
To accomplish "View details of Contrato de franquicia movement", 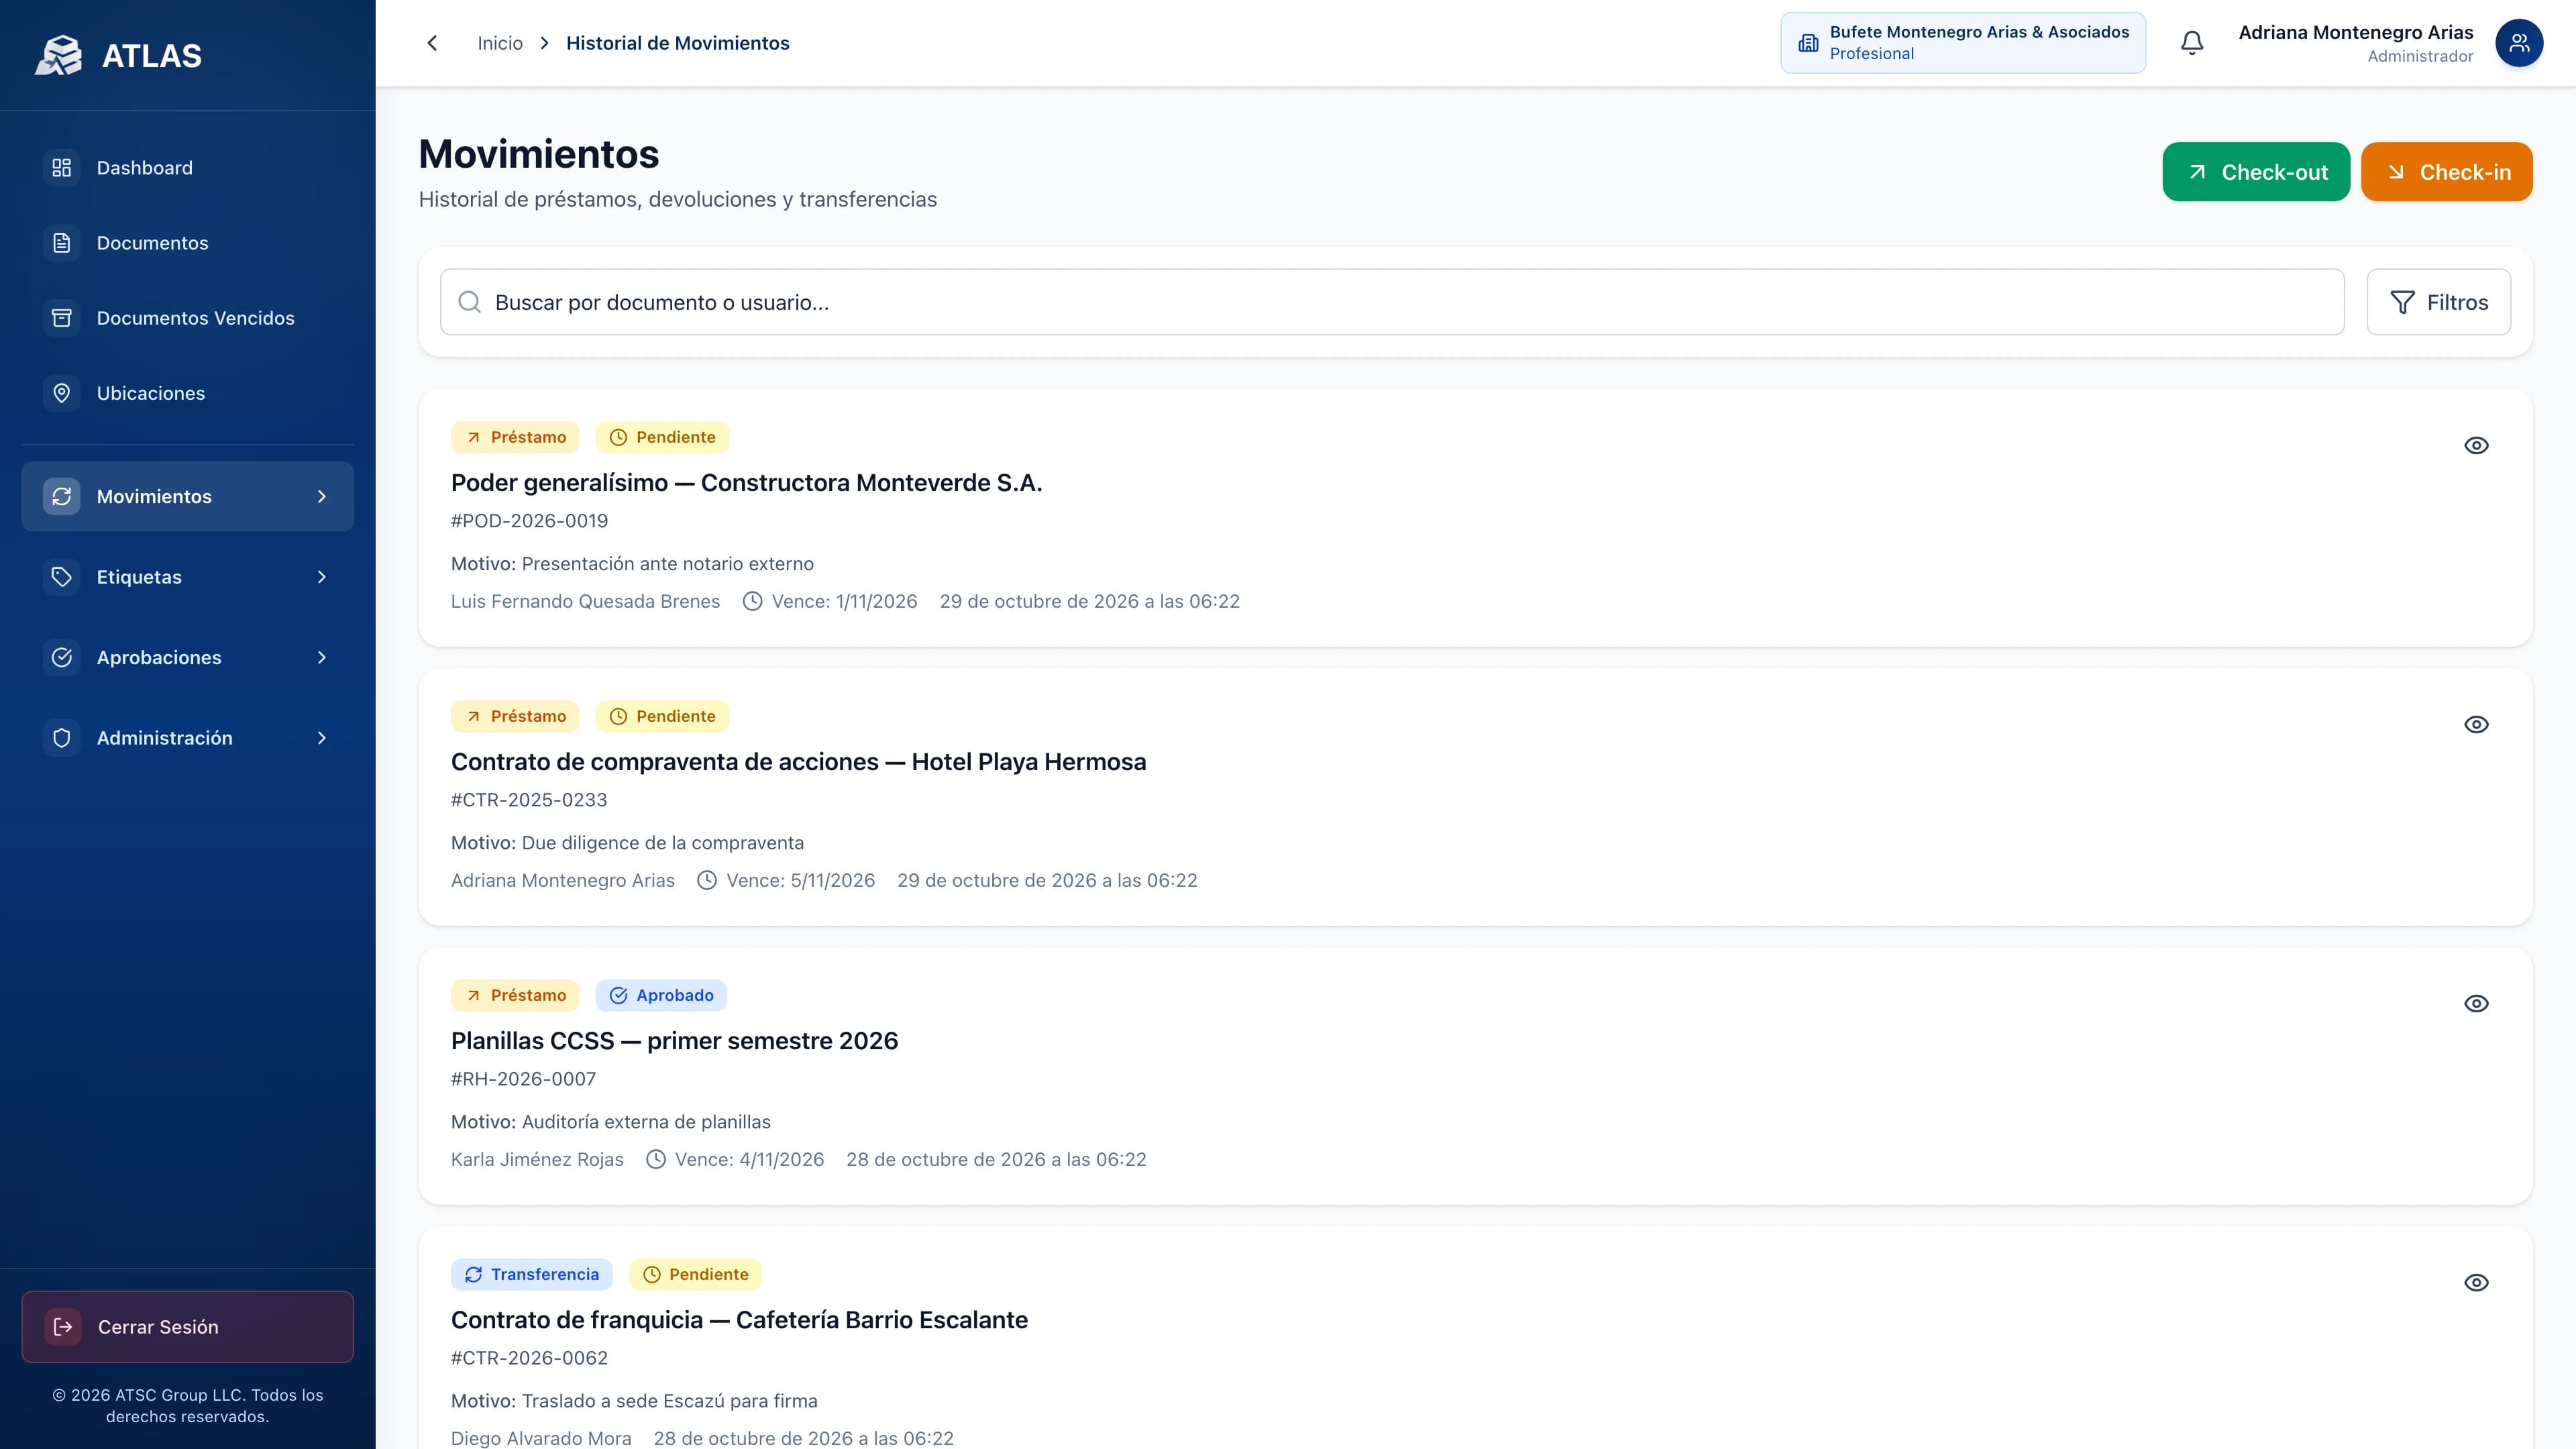I will coord(2476,1283).
